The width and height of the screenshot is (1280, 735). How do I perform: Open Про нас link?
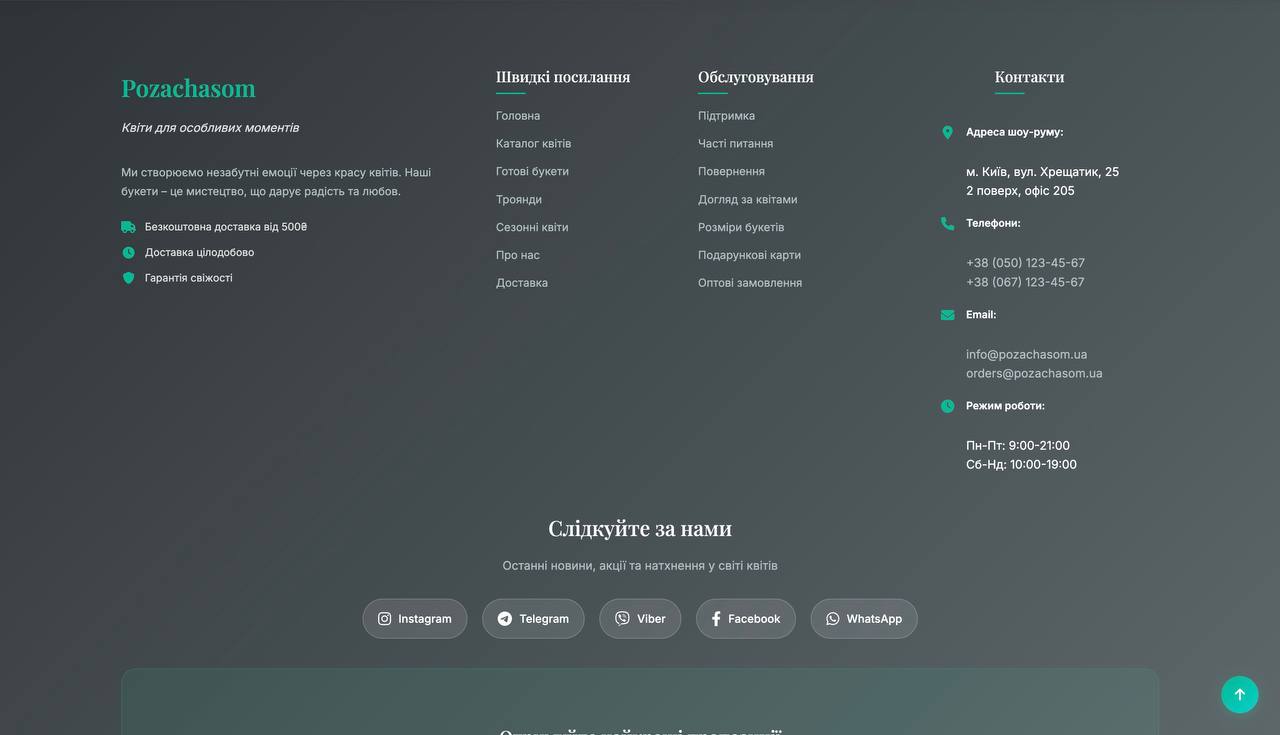click(518, 256)
